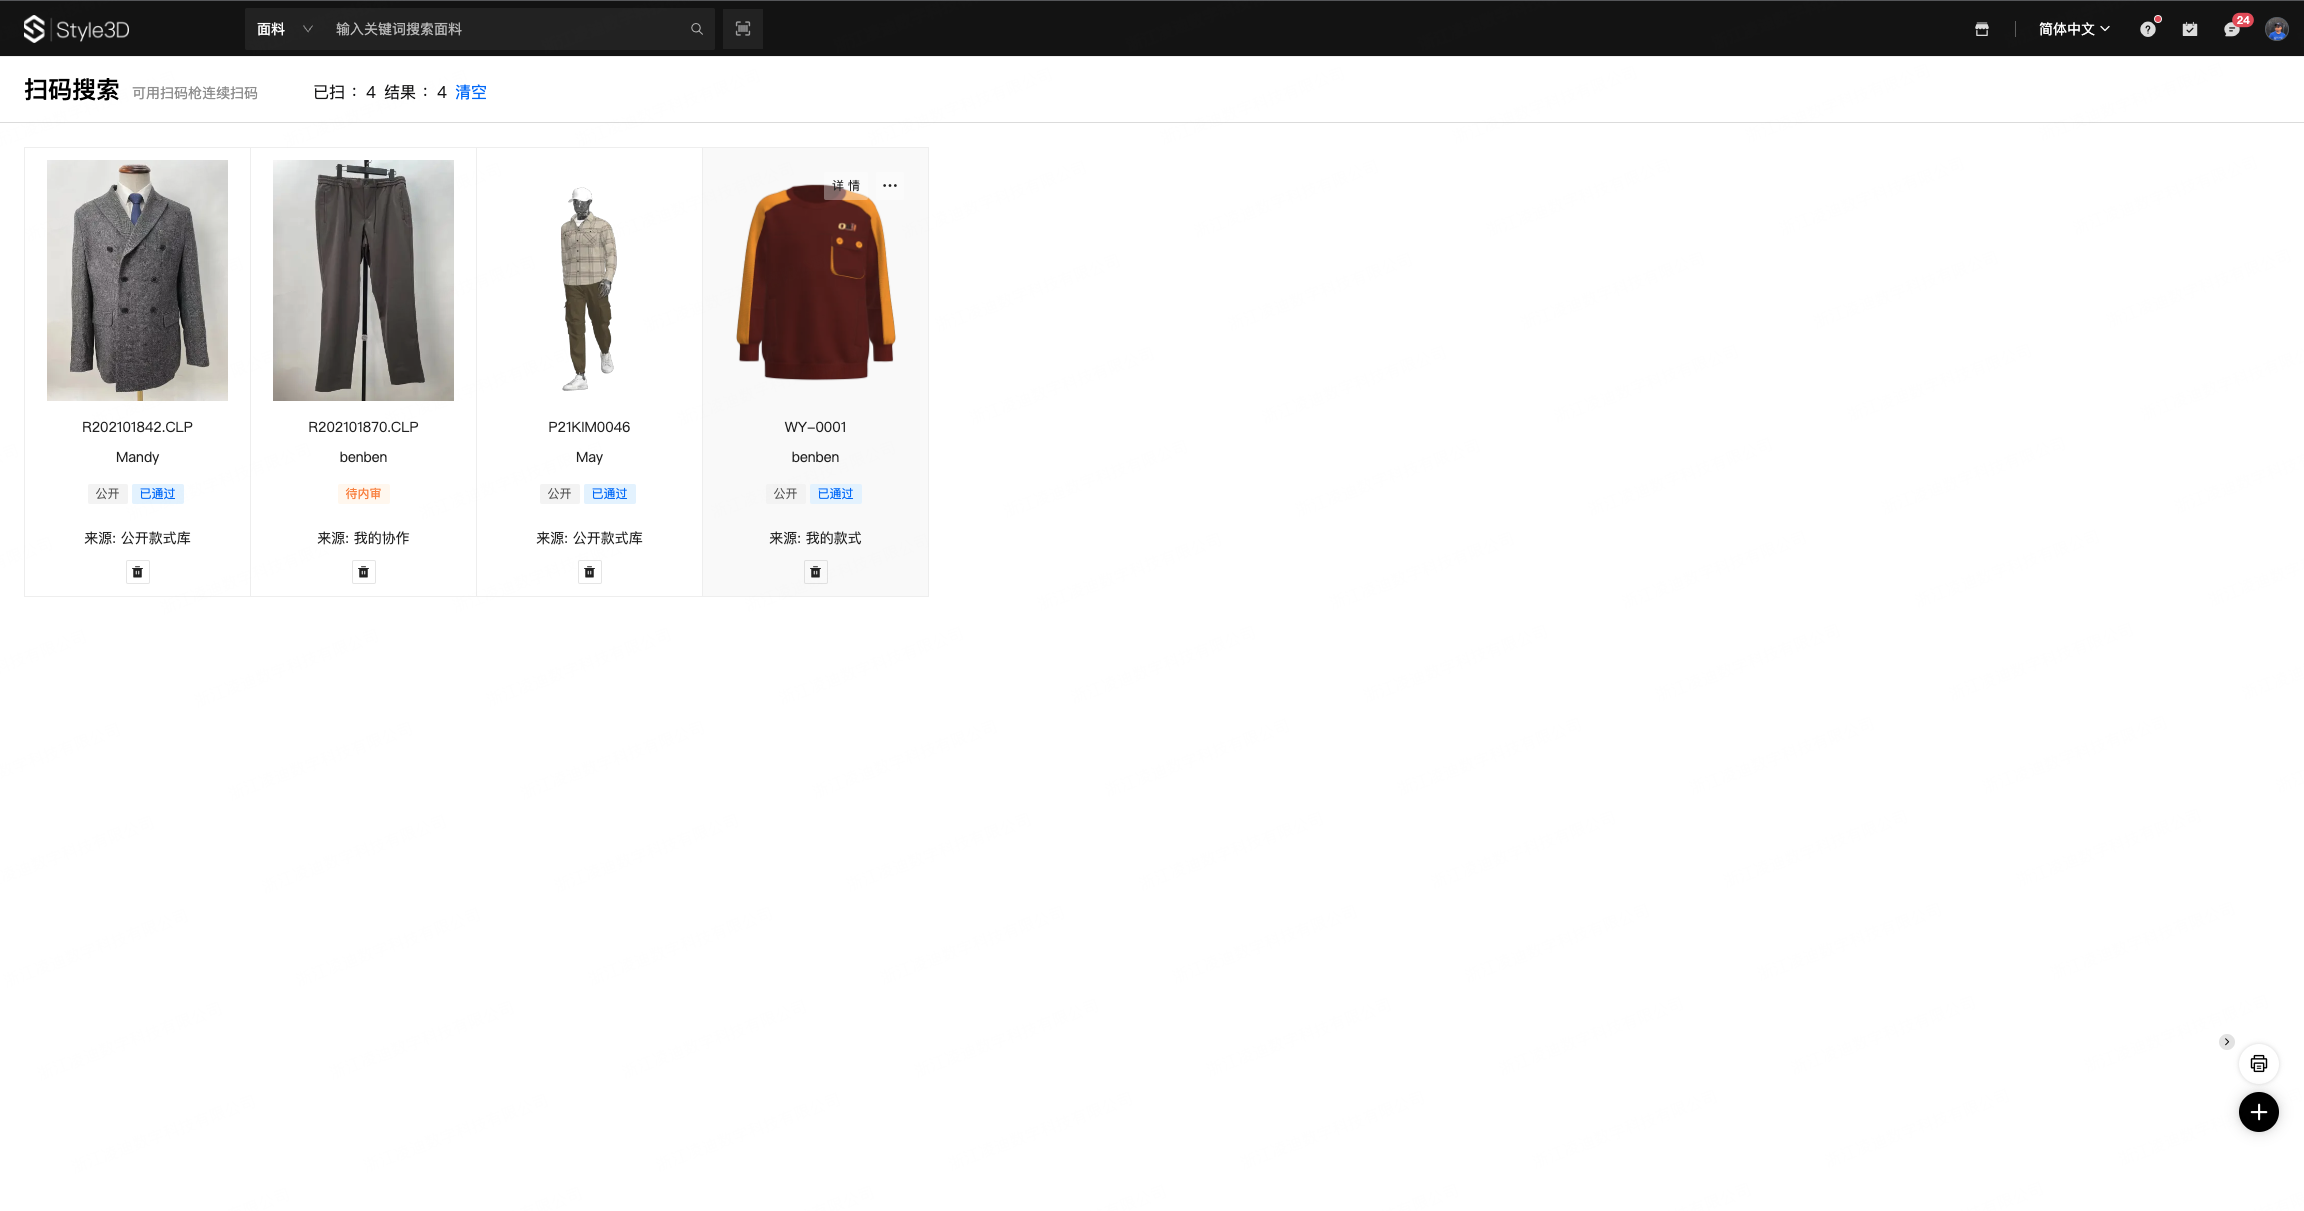Delete the WY-0001 item via trash icon
This screenshot has height=1211, width=2304.
(815, 572)
